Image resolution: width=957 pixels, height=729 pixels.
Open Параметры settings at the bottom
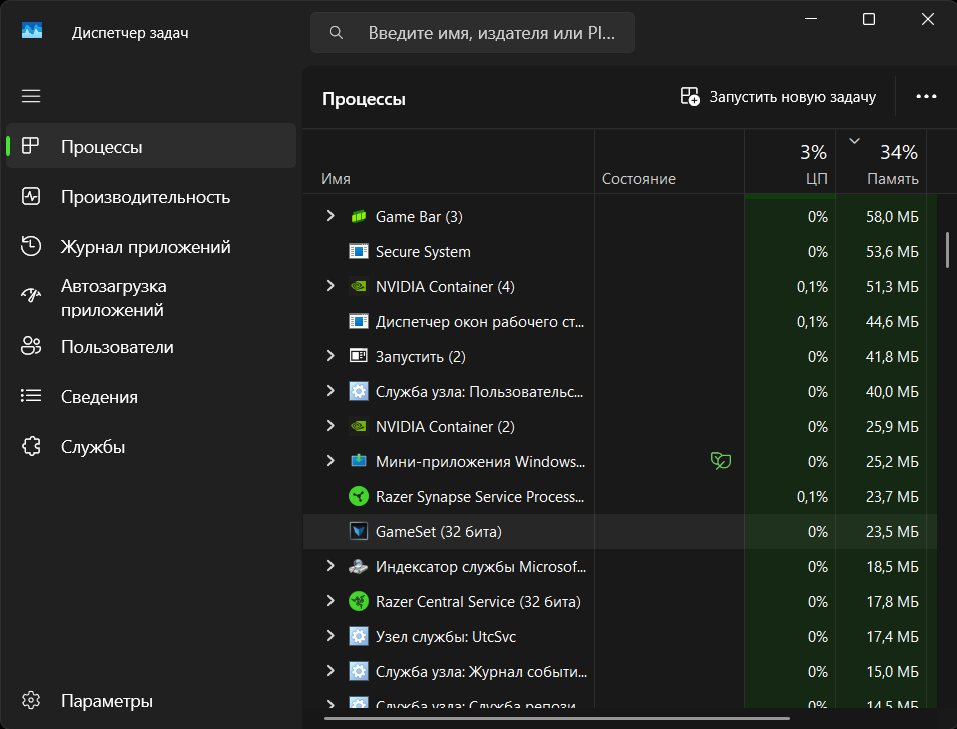tap(106, 701)
